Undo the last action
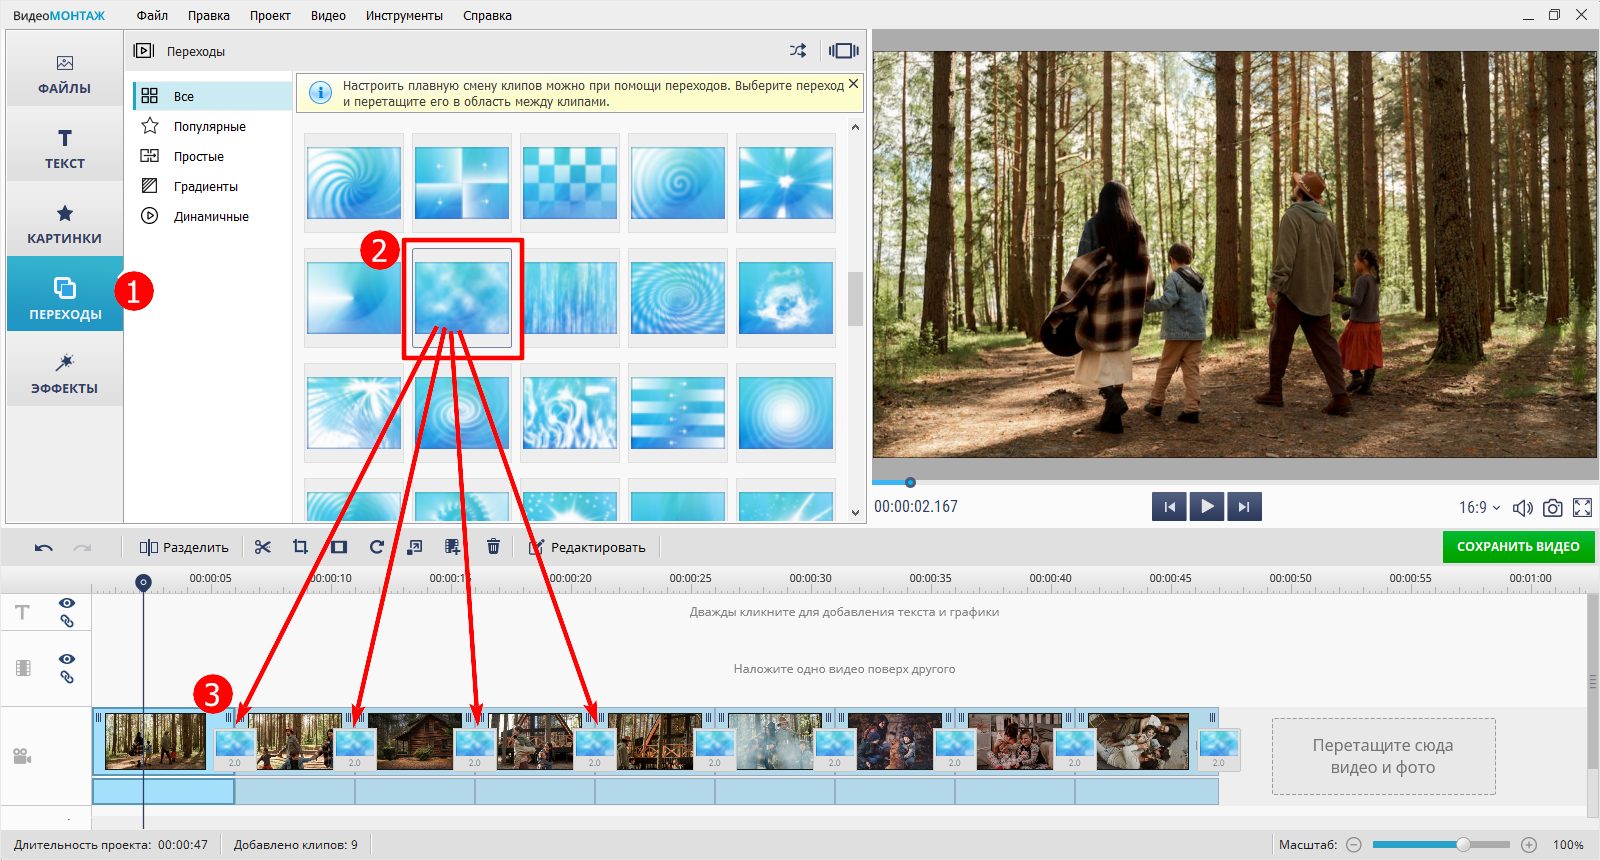The width and height of the screenshot is (1600, 860). (x=43, y=548)
